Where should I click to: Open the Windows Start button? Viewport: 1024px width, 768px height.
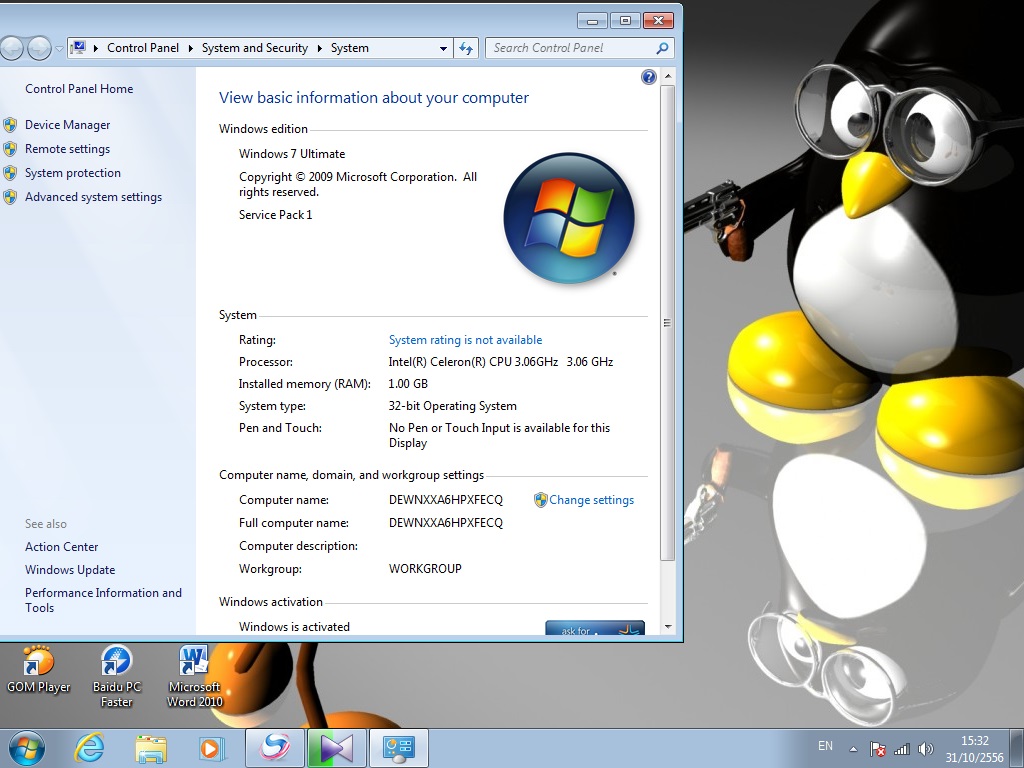27,749
